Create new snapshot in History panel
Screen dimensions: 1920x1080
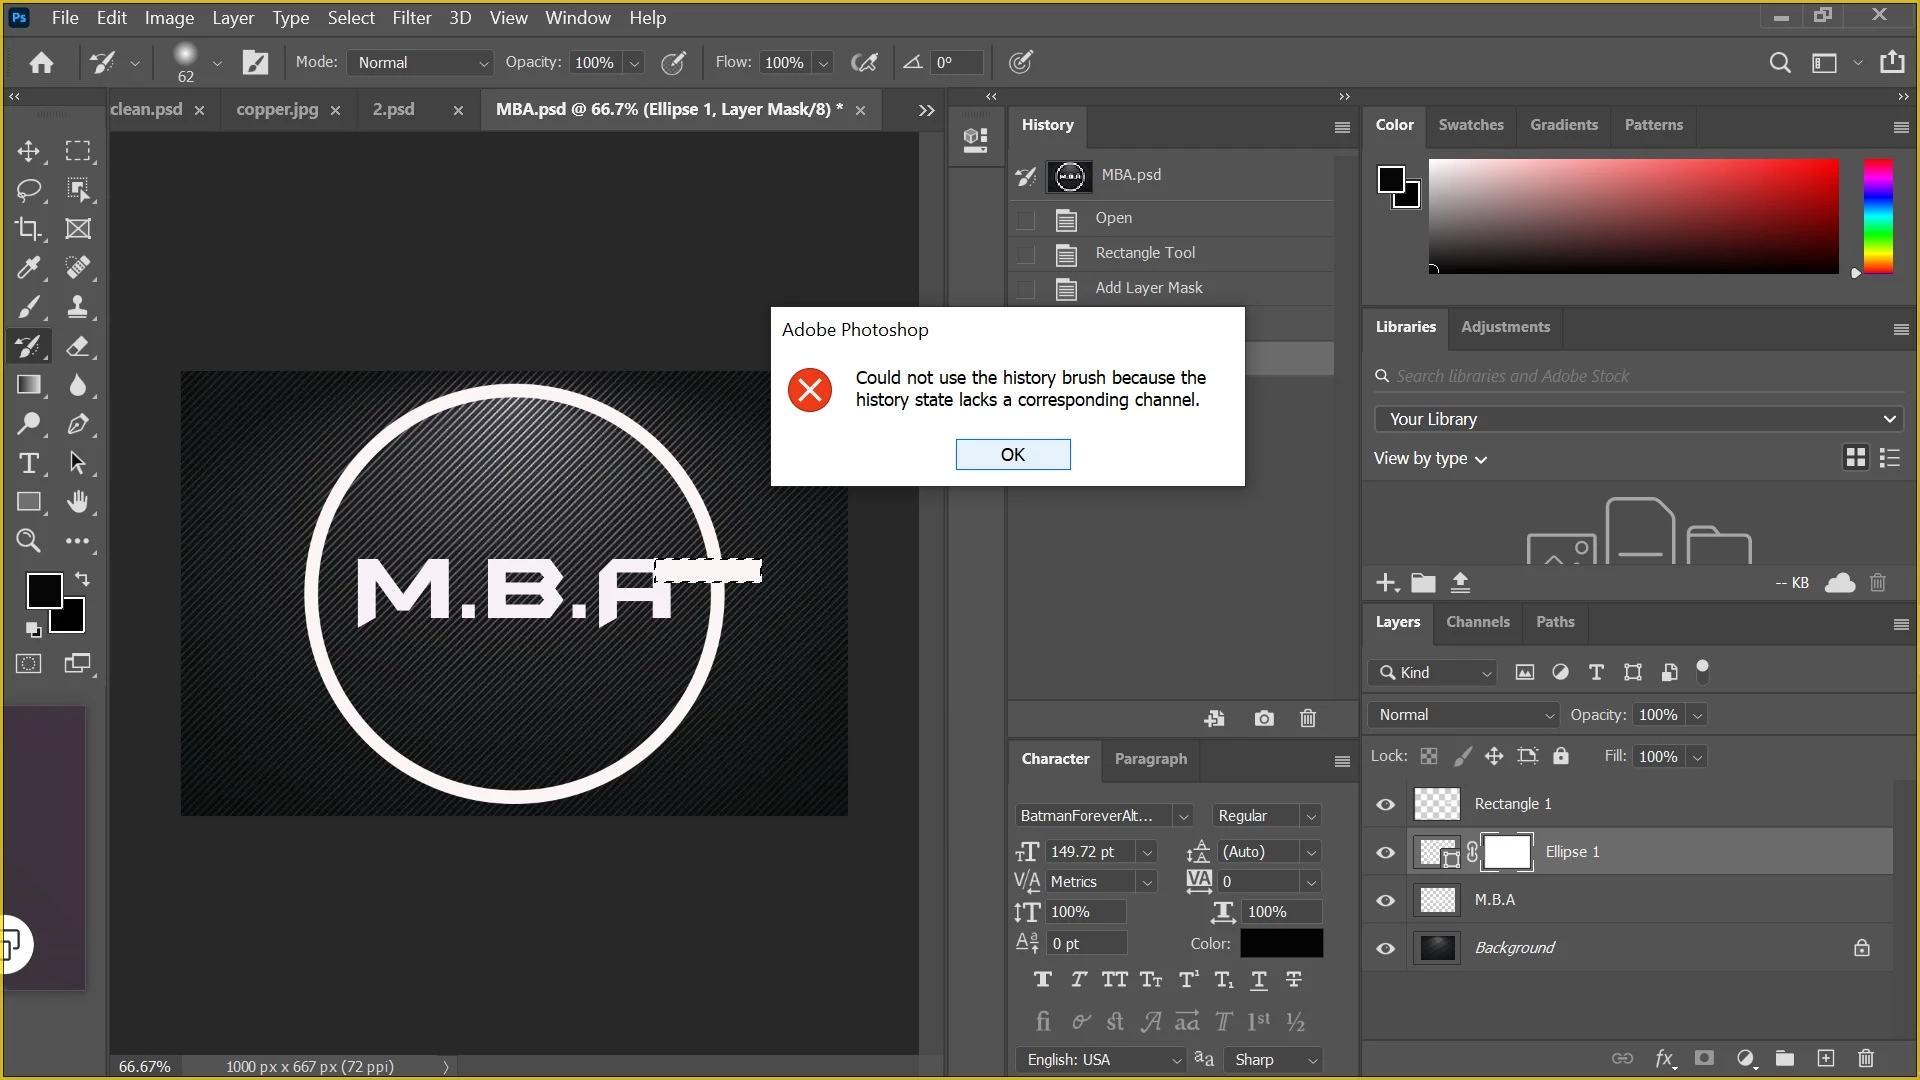click(x=1264, y=718)
